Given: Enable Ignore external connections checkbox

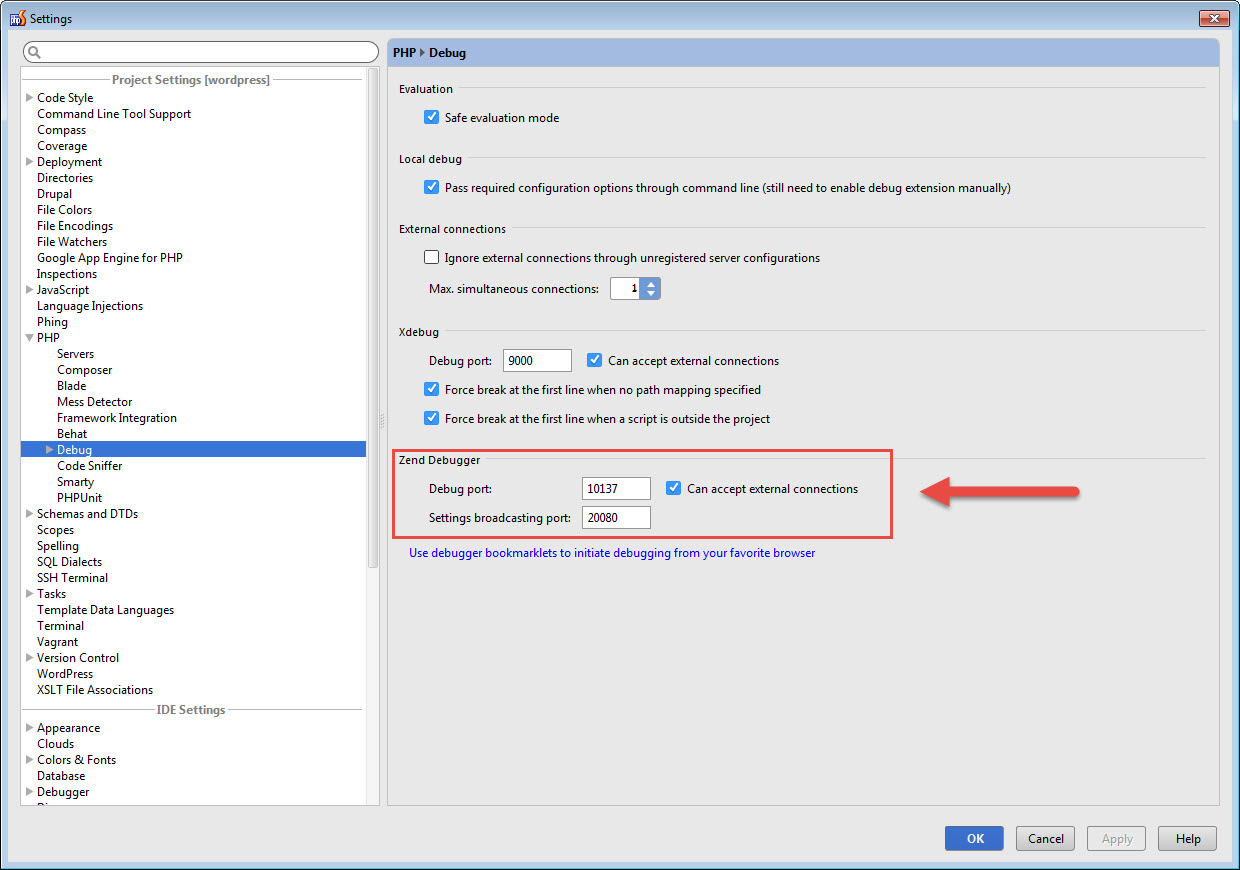Looking at the screenshot, I should pyautogui.click(x=432, y=258).
